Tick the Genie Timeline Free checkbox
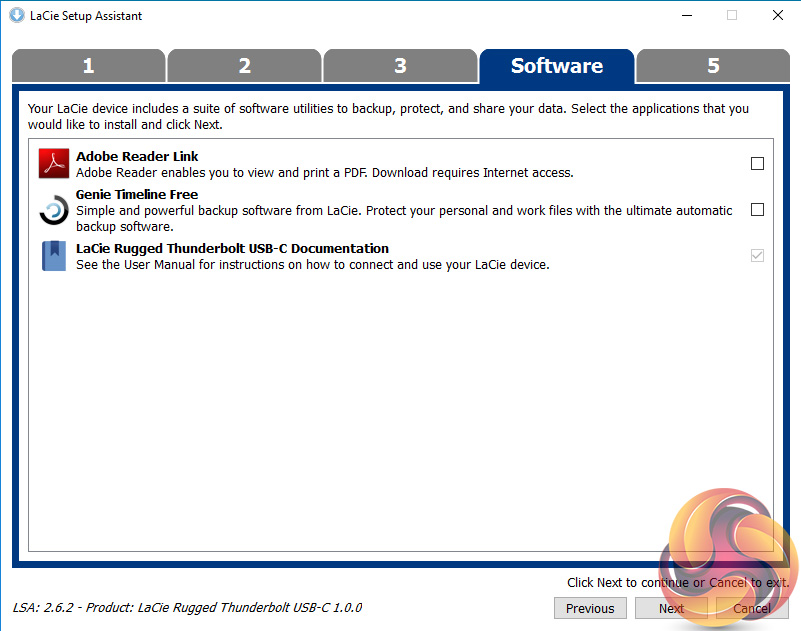The width and height of the screenshot is (801, 631). (757, 209)
